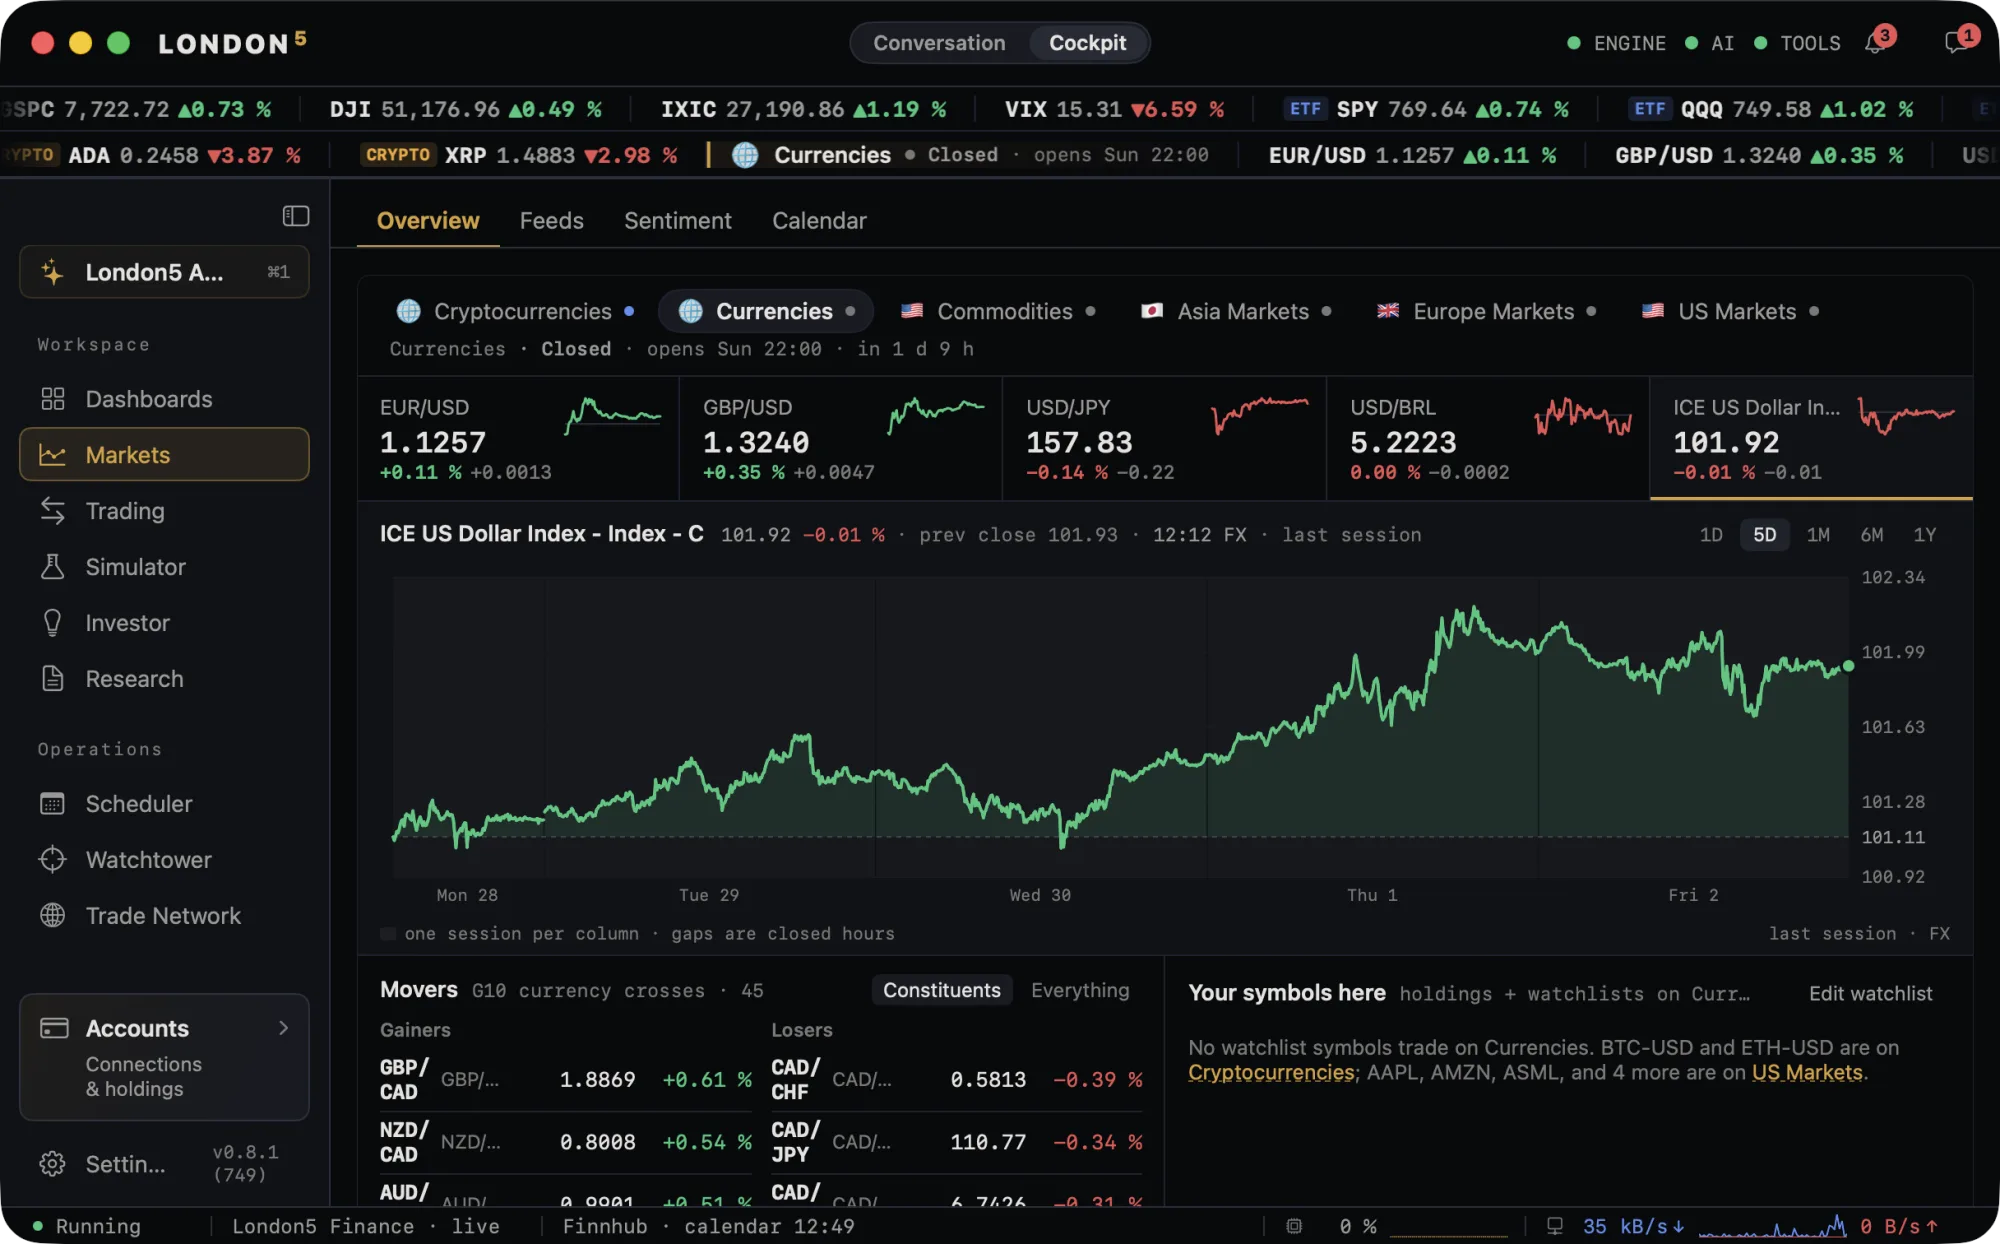
Task: Open Markets in the sidebar
Action: click(164, 455)
